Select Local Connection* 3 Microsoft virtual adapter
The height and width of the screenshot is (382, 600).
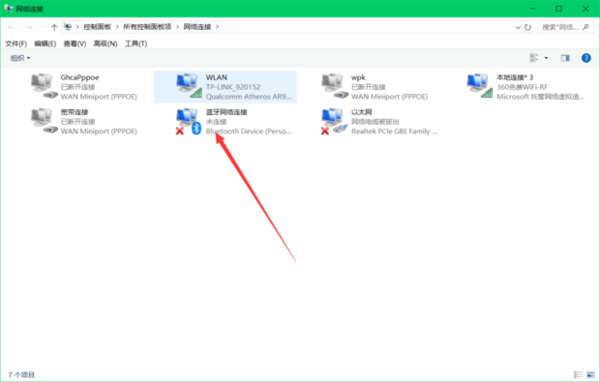(x=526, y=87)
